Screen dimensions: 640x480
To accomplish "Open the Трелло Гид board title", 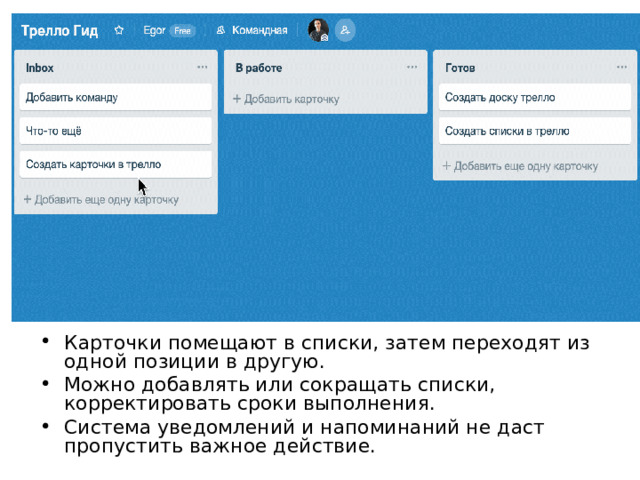I will click(x=60, y=31).
